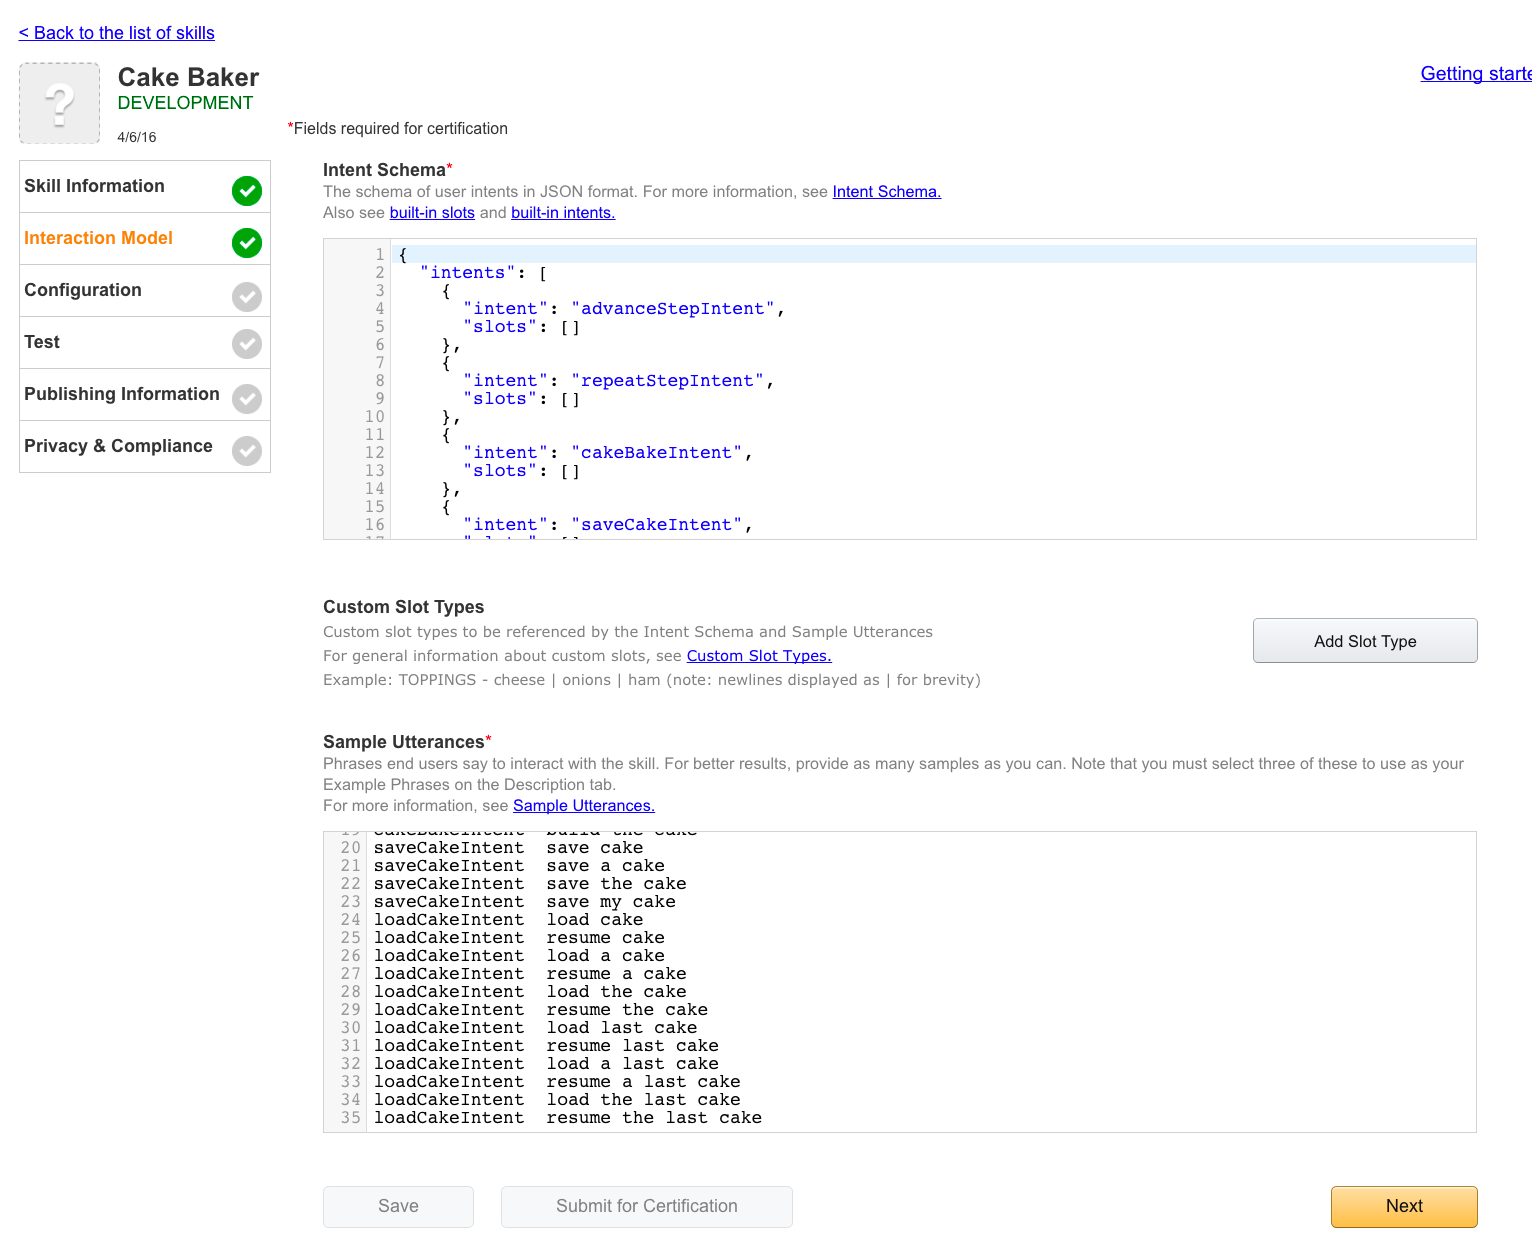Click the gray checkmark beside Configuration
The height and width of the screenshot is (1238, 1532).
247,296
